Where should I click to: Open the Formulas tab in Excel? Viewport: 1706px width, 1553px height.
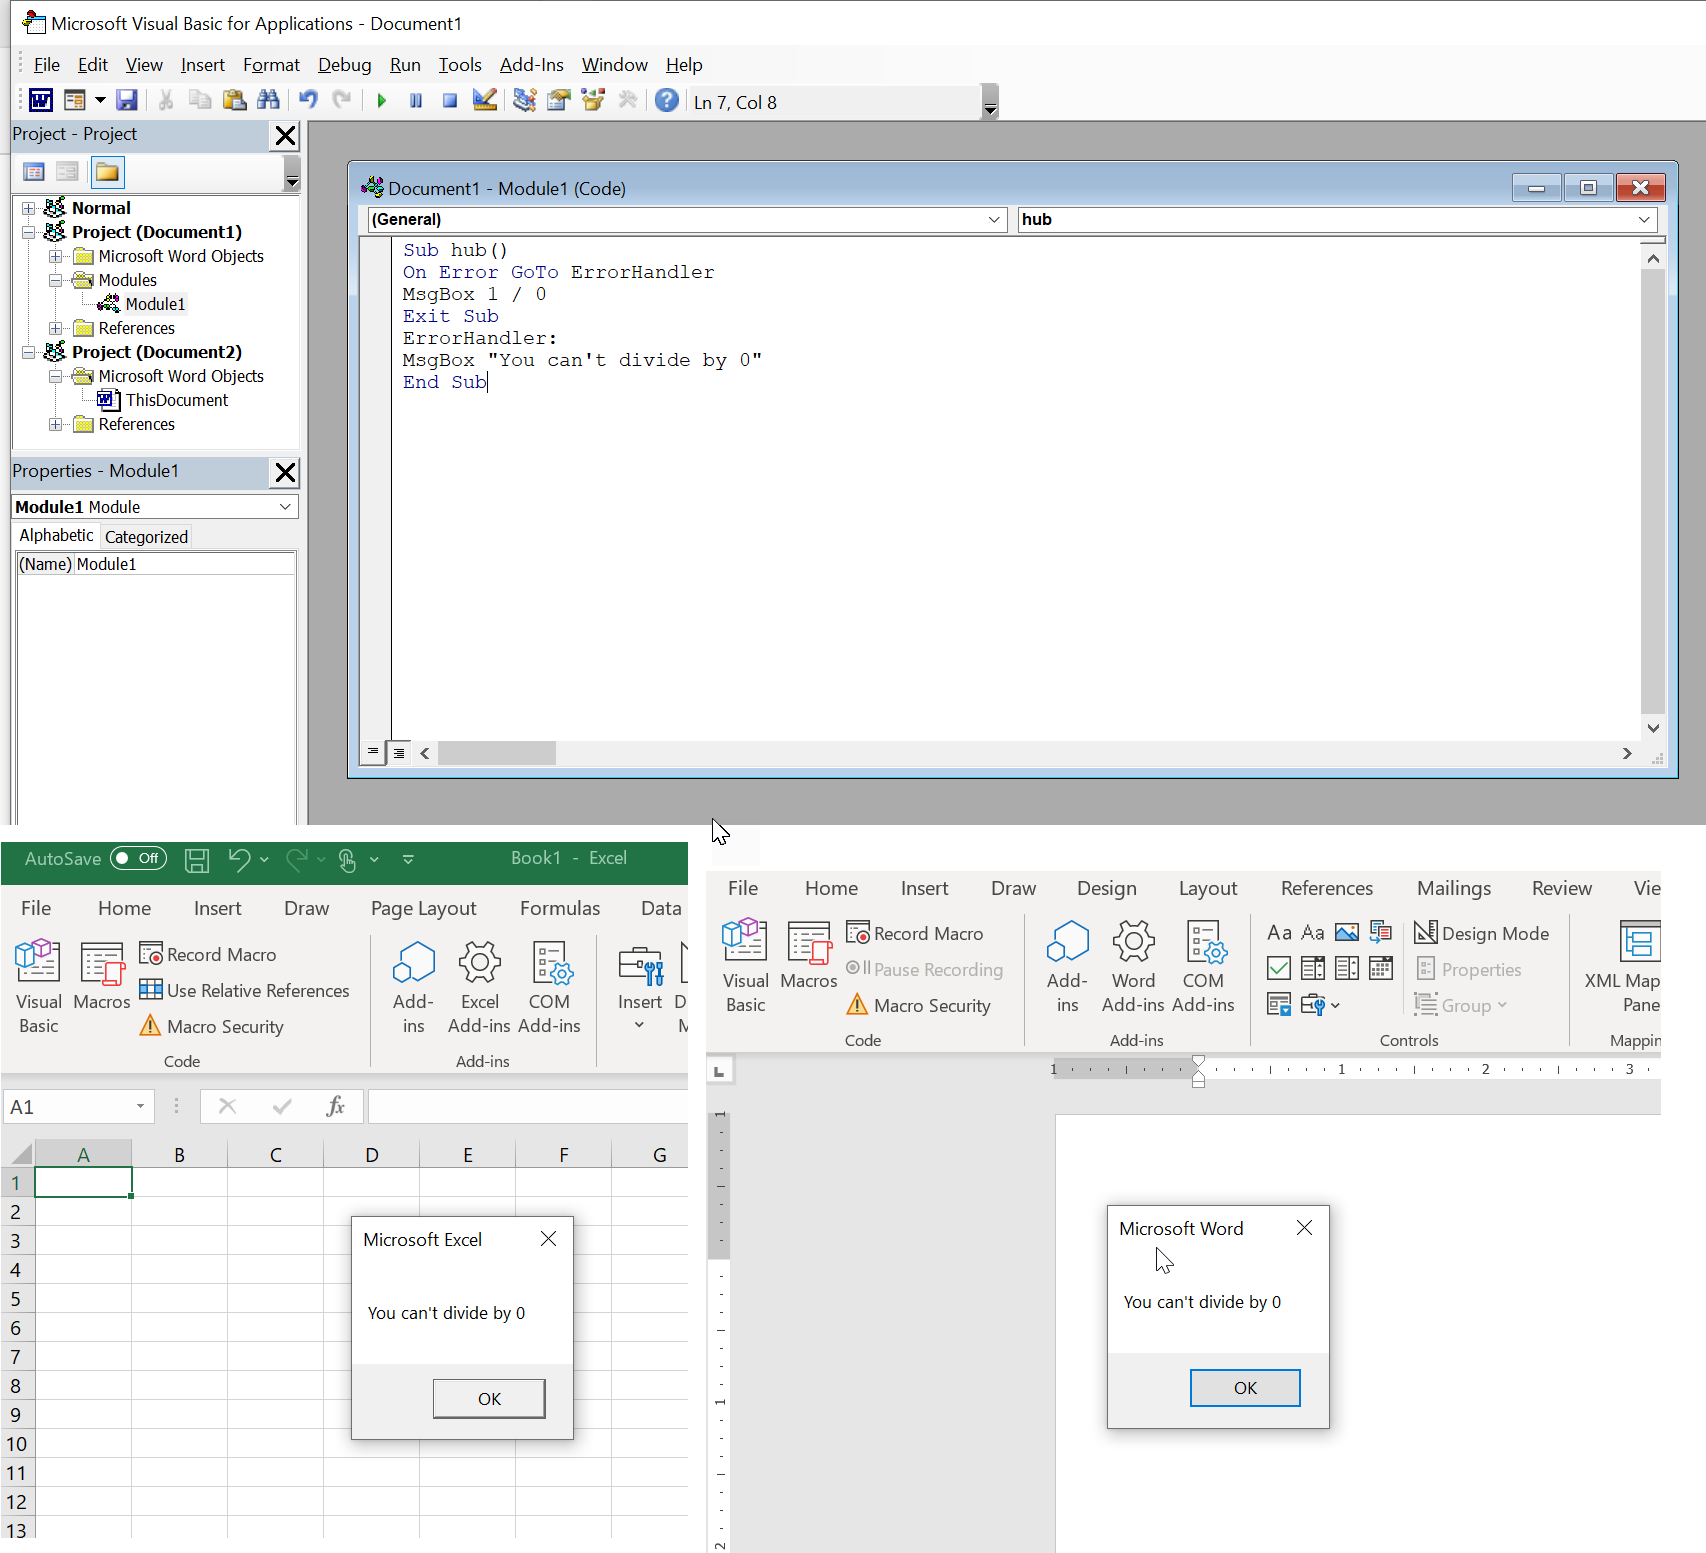coord(560,908)
